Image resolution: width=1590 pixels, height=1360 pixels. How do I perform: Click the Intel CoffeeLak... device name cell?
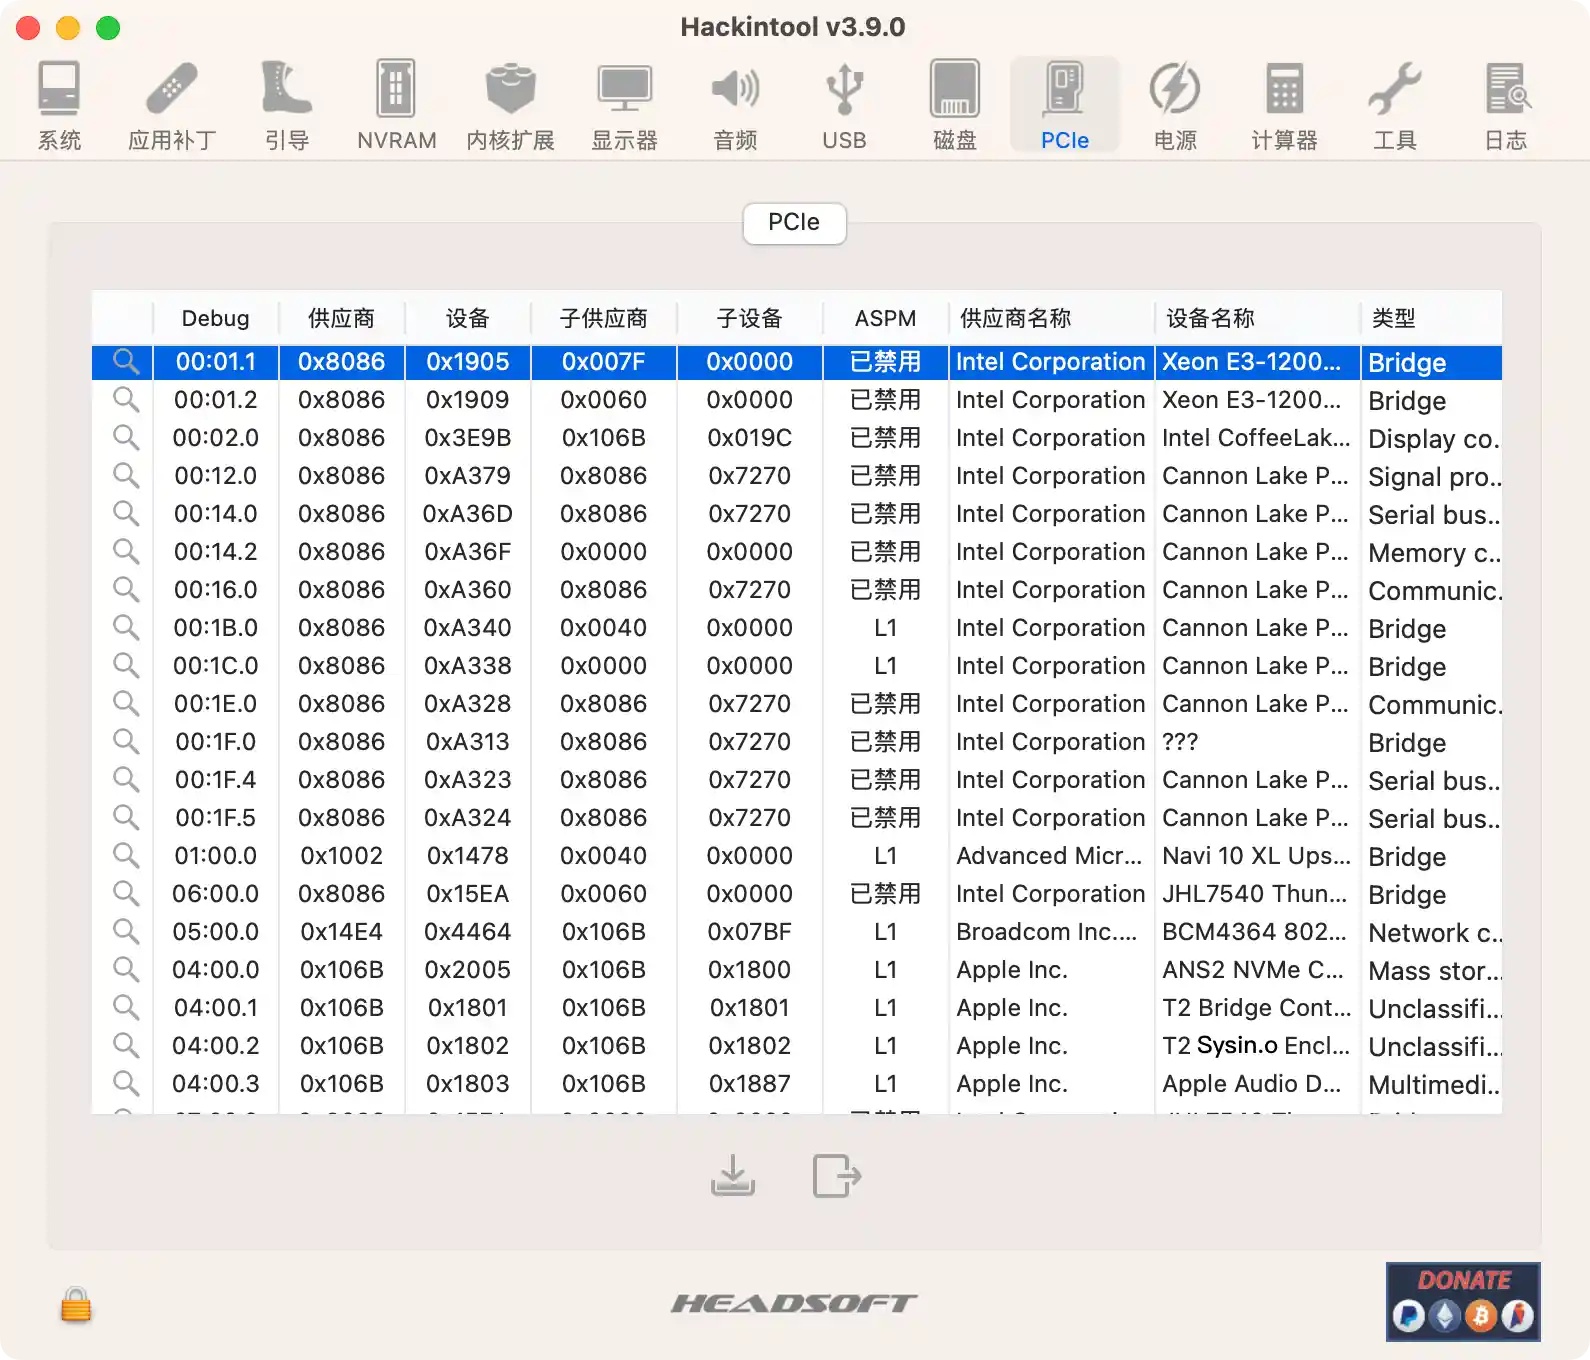click(1256, 437)
